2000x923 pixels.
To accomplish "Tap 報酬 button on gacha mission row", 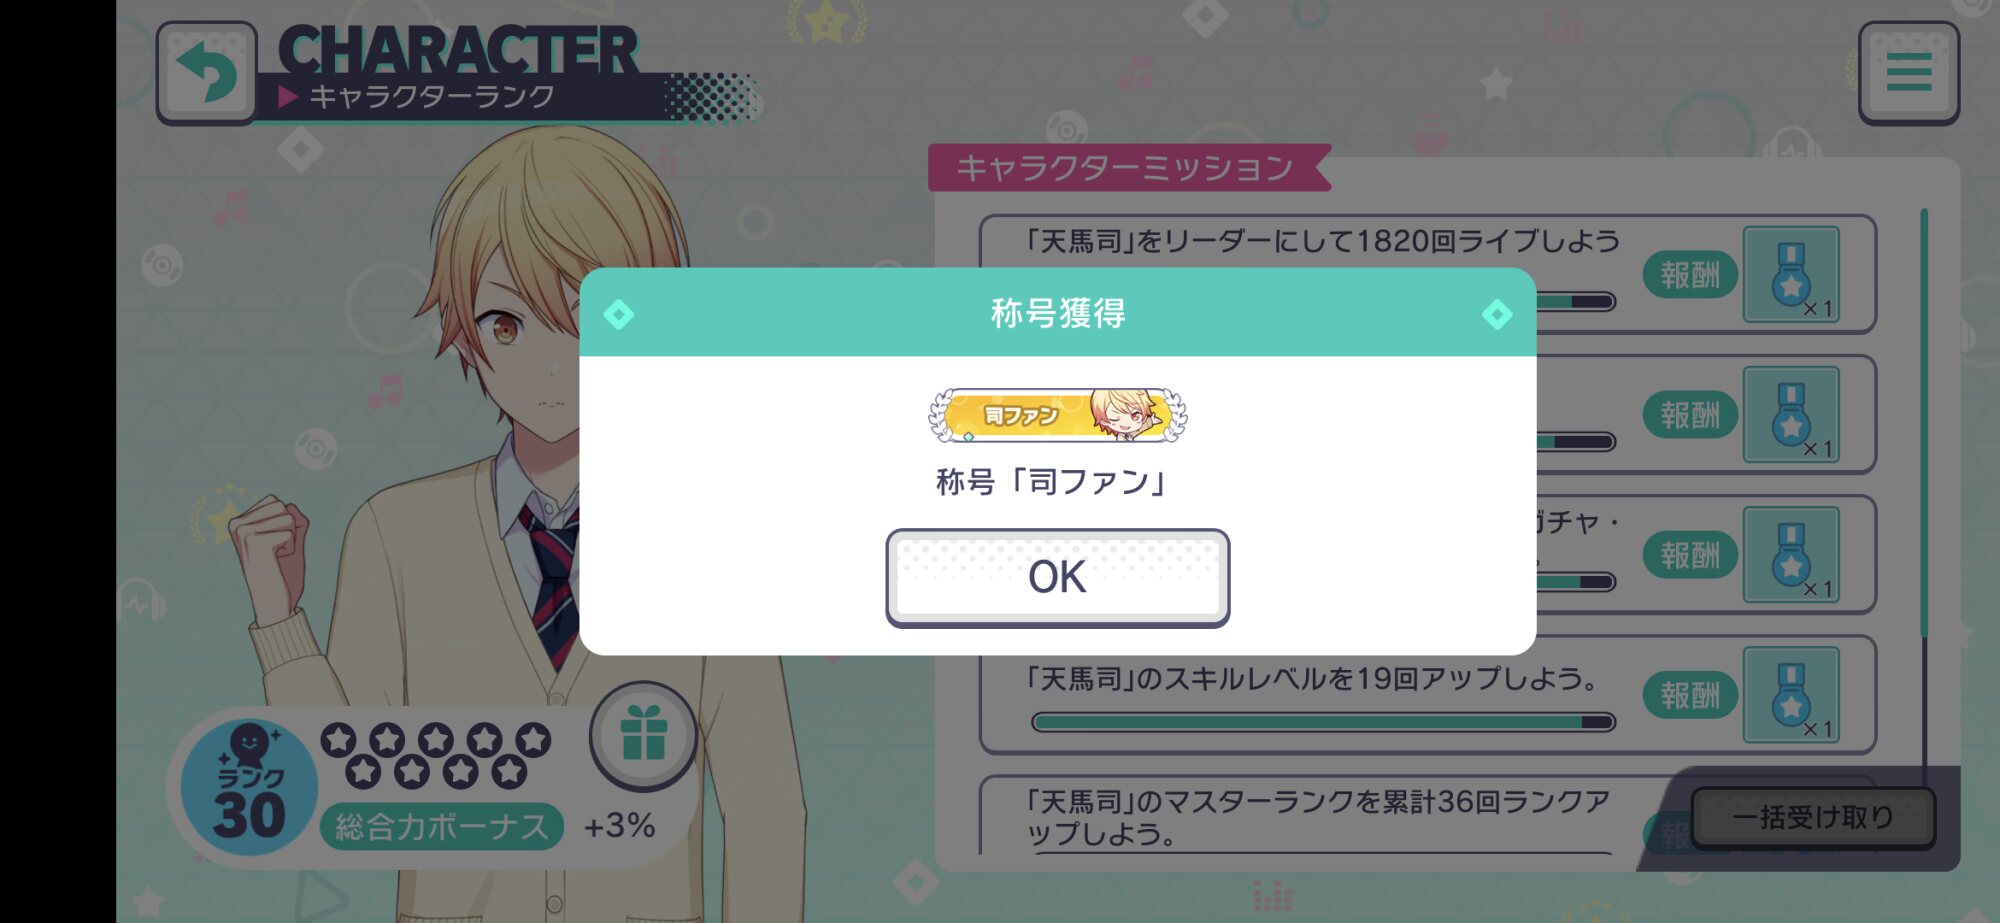I will pos(1690,555).
